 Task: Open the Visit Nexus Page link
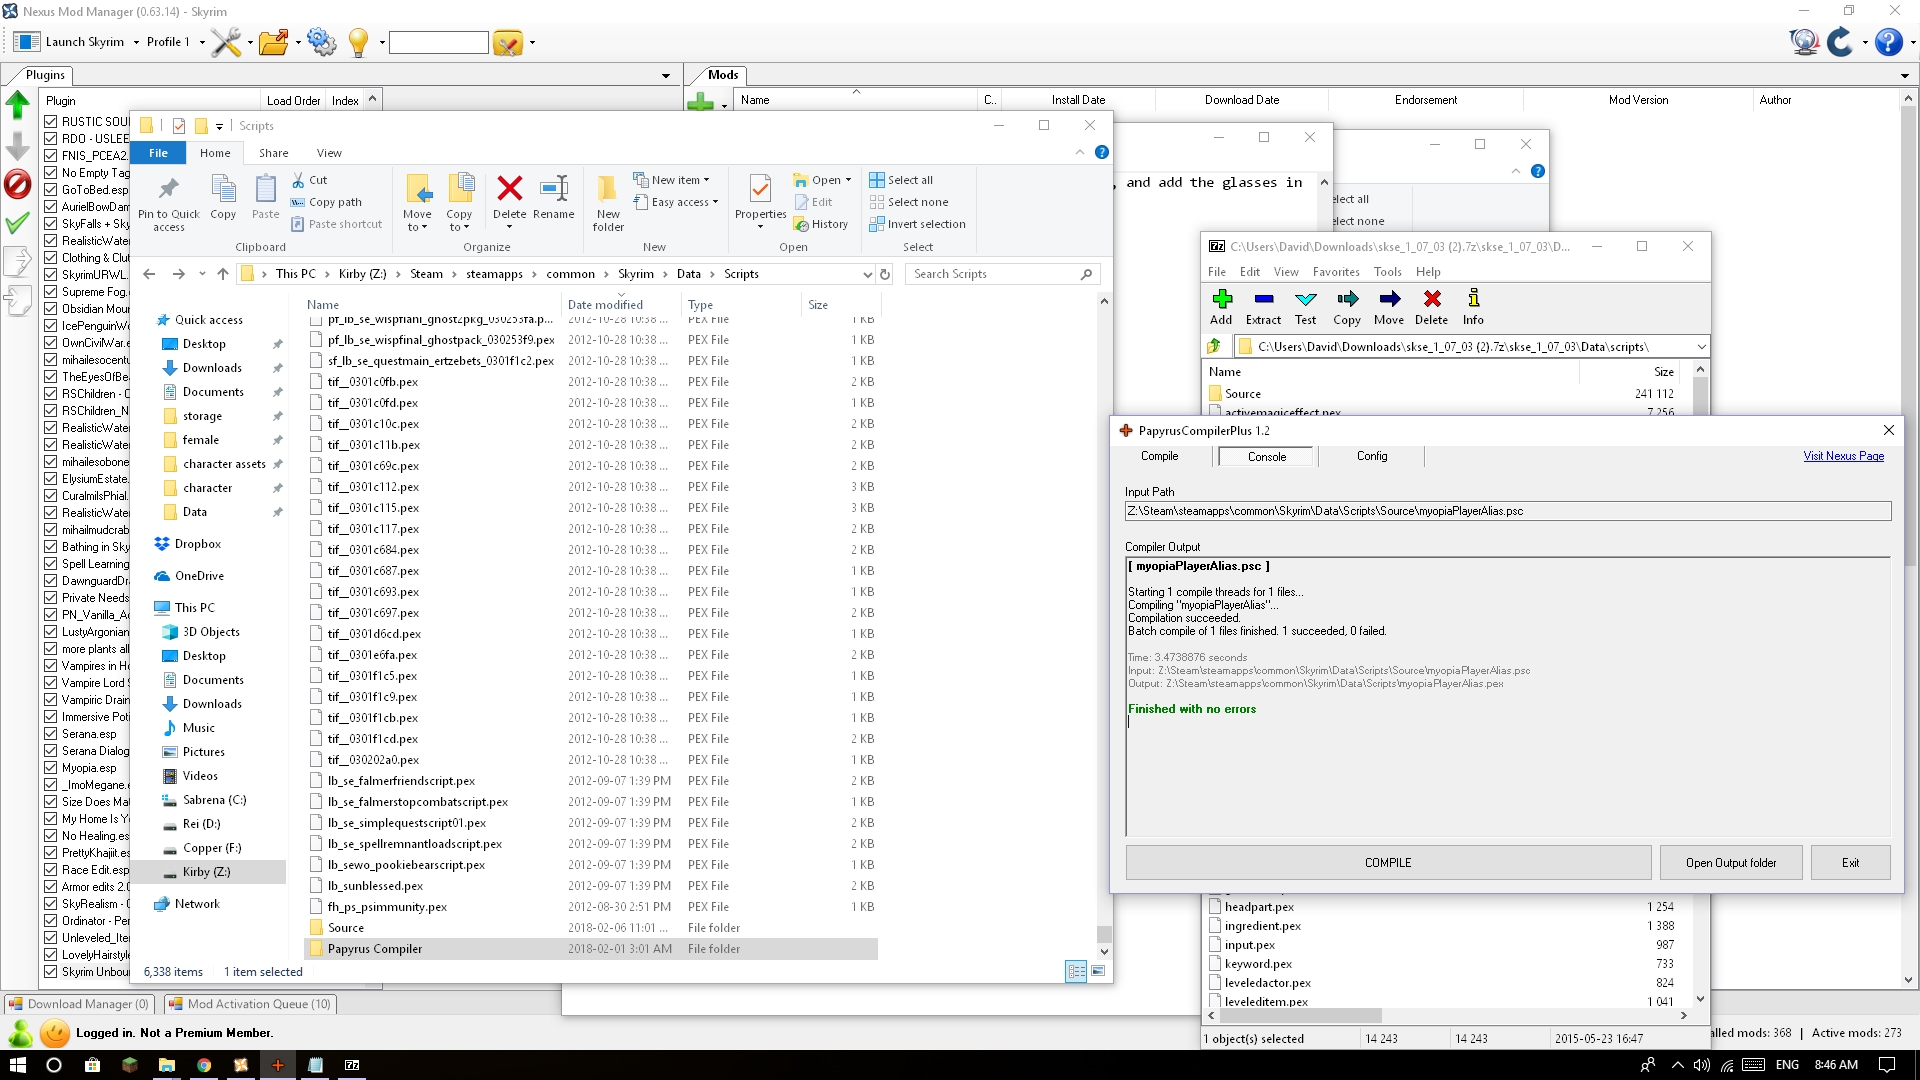coord(1843,456)
